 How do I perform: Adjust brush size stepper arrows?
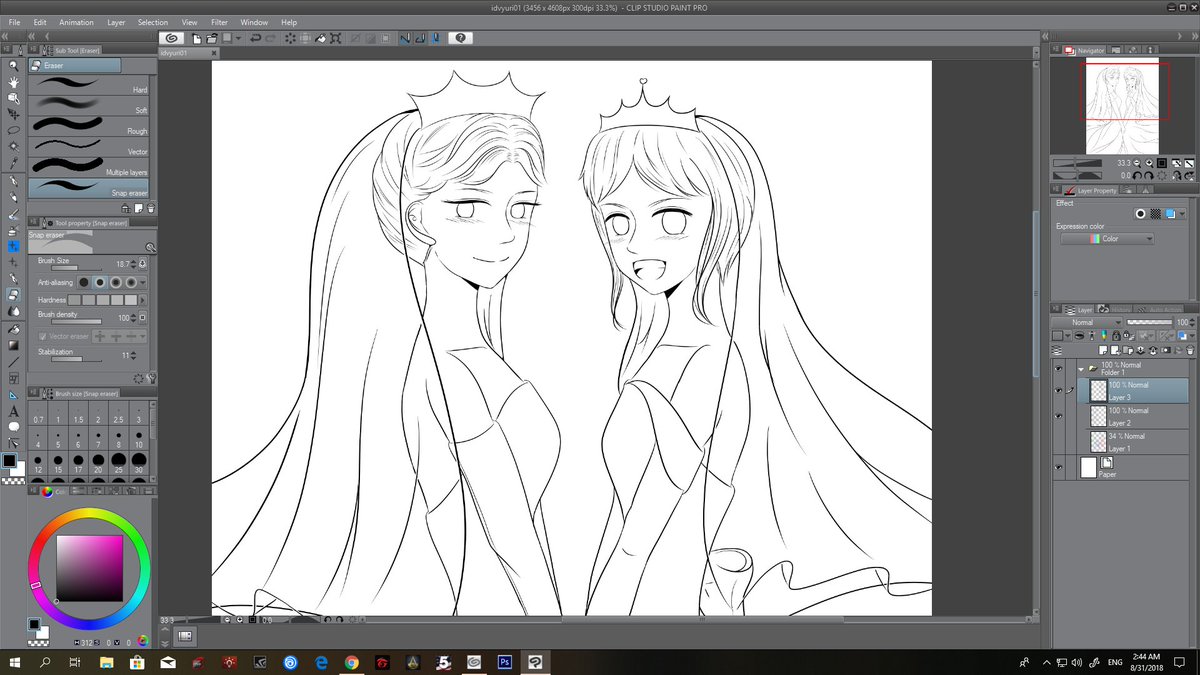coord(135,264)
